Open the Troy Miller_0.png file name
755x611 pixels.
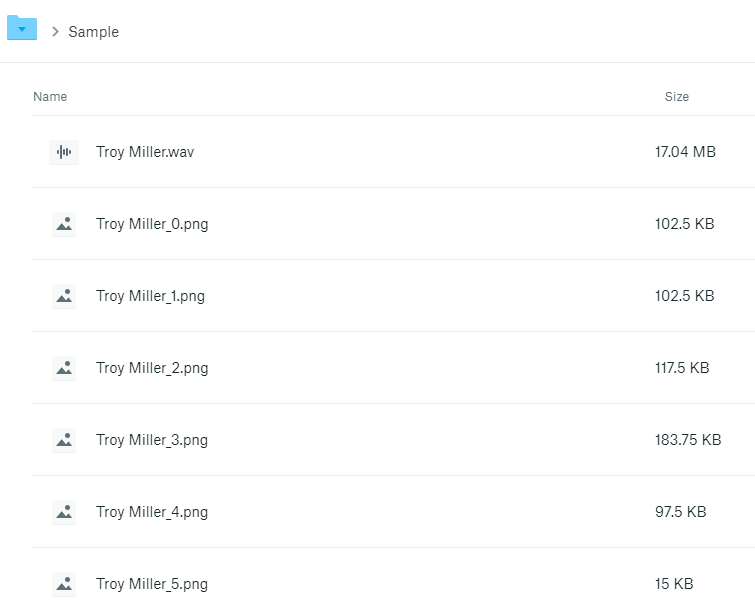coord(152,224)
